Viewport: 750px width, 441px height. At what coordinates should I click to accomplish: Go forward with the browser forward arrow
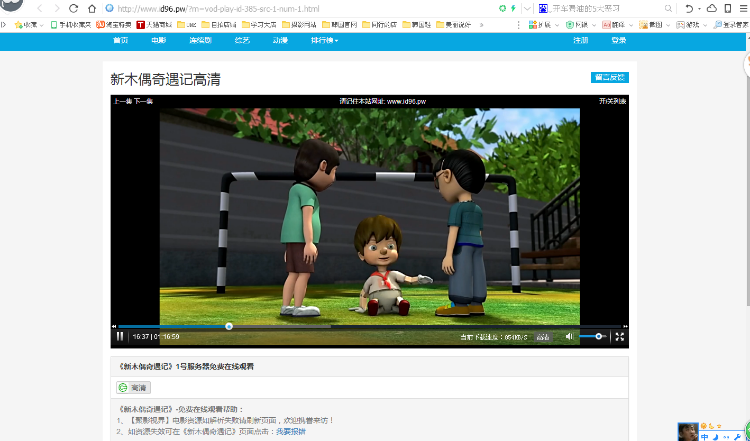coord(57,8)
